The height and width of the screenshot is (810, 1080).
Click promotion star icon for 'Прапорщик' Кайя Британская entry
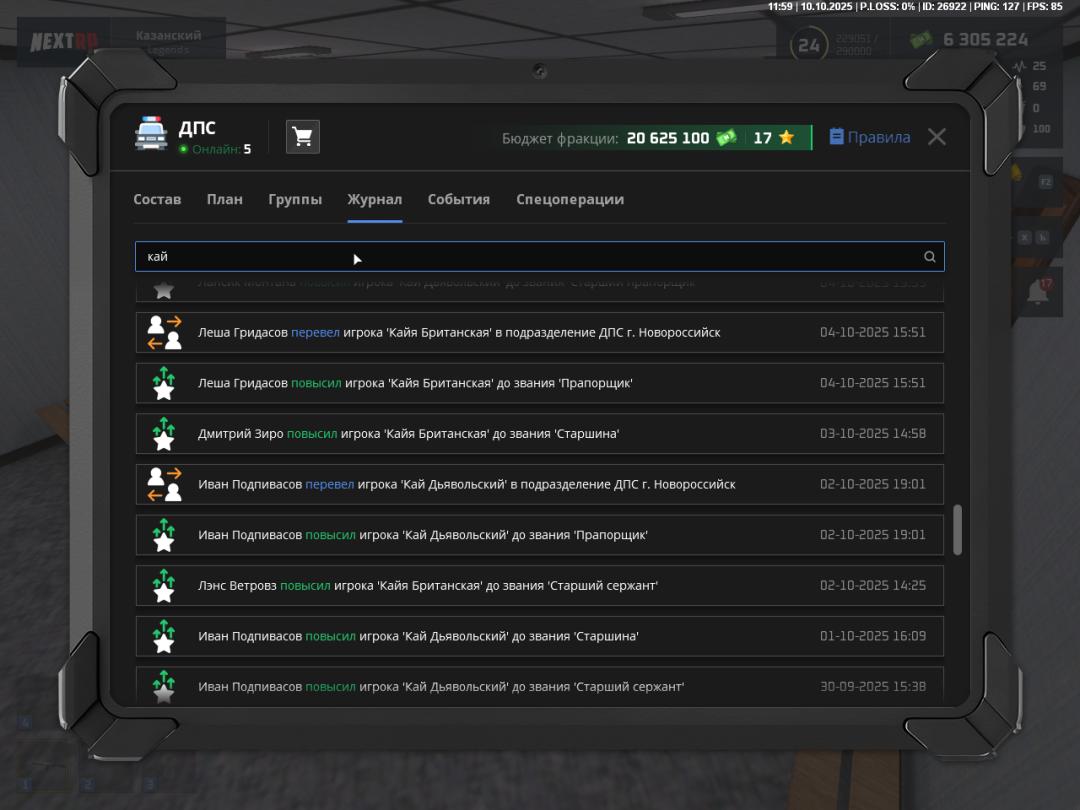pos(164,383)
